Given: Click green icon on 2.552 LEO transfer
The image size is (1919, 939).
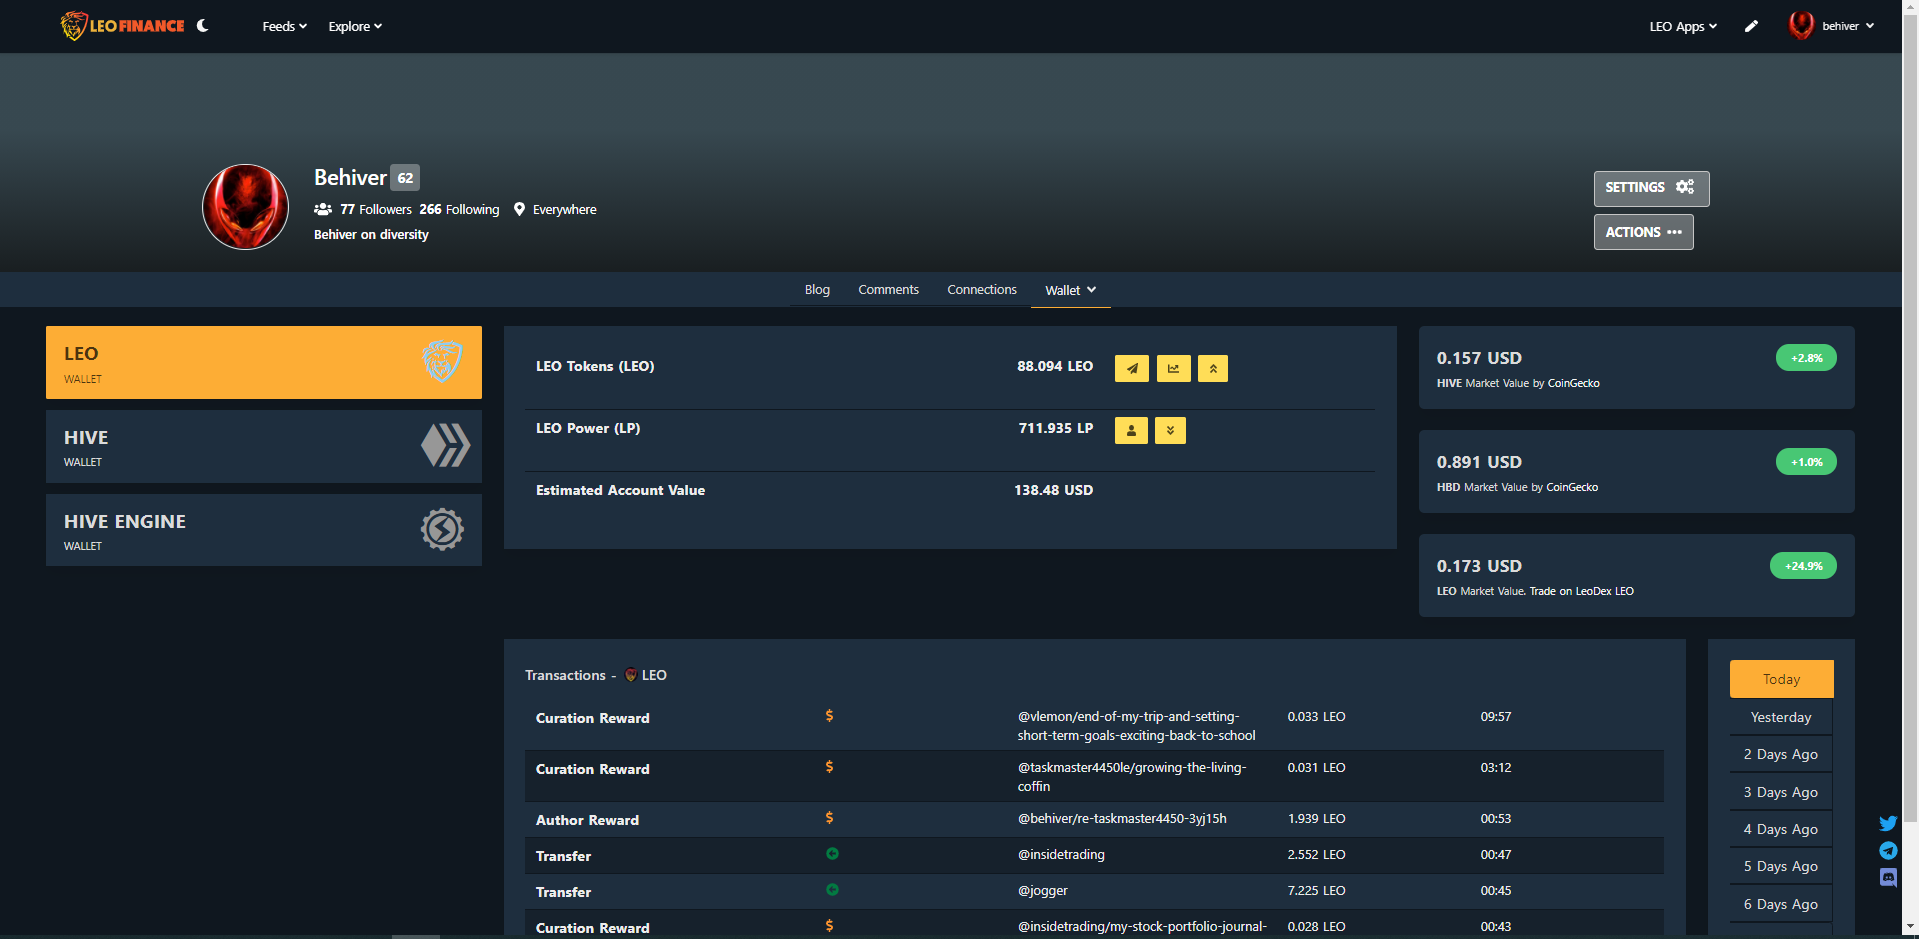Looking at the screenshot, I should coord(832,854).
